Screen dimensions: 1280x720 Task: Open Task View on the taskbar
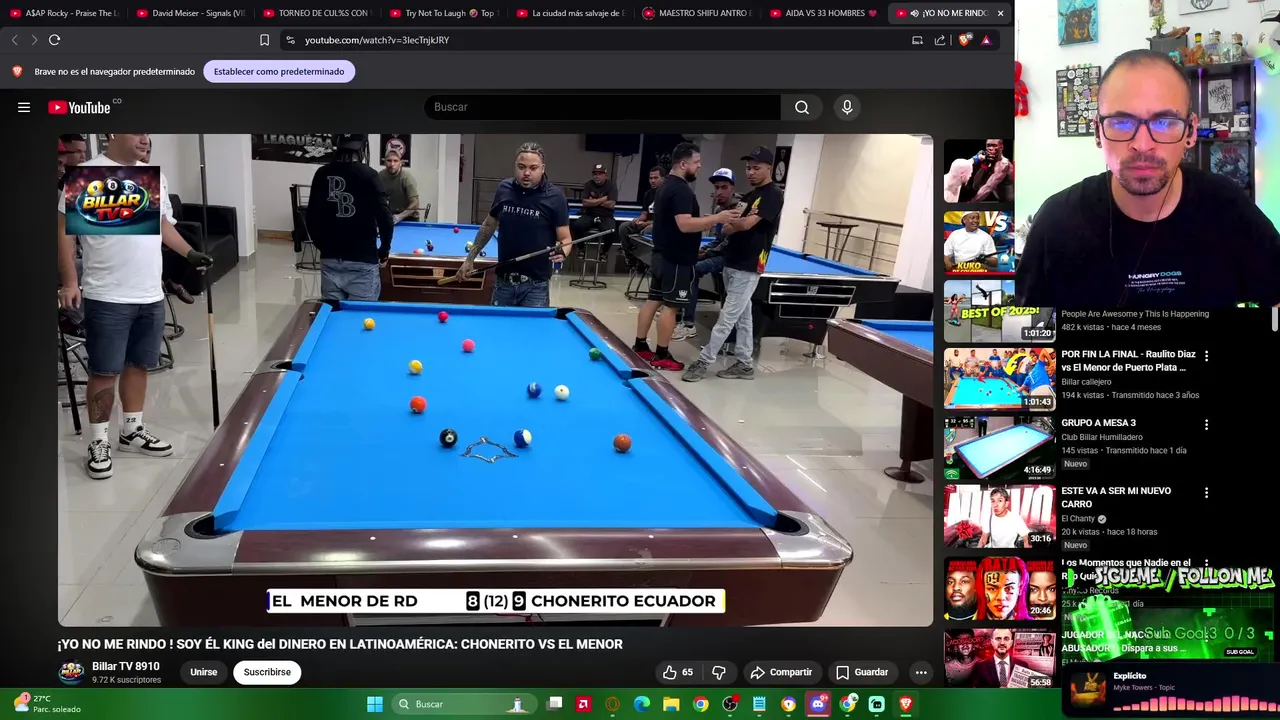tap(555, 704)
